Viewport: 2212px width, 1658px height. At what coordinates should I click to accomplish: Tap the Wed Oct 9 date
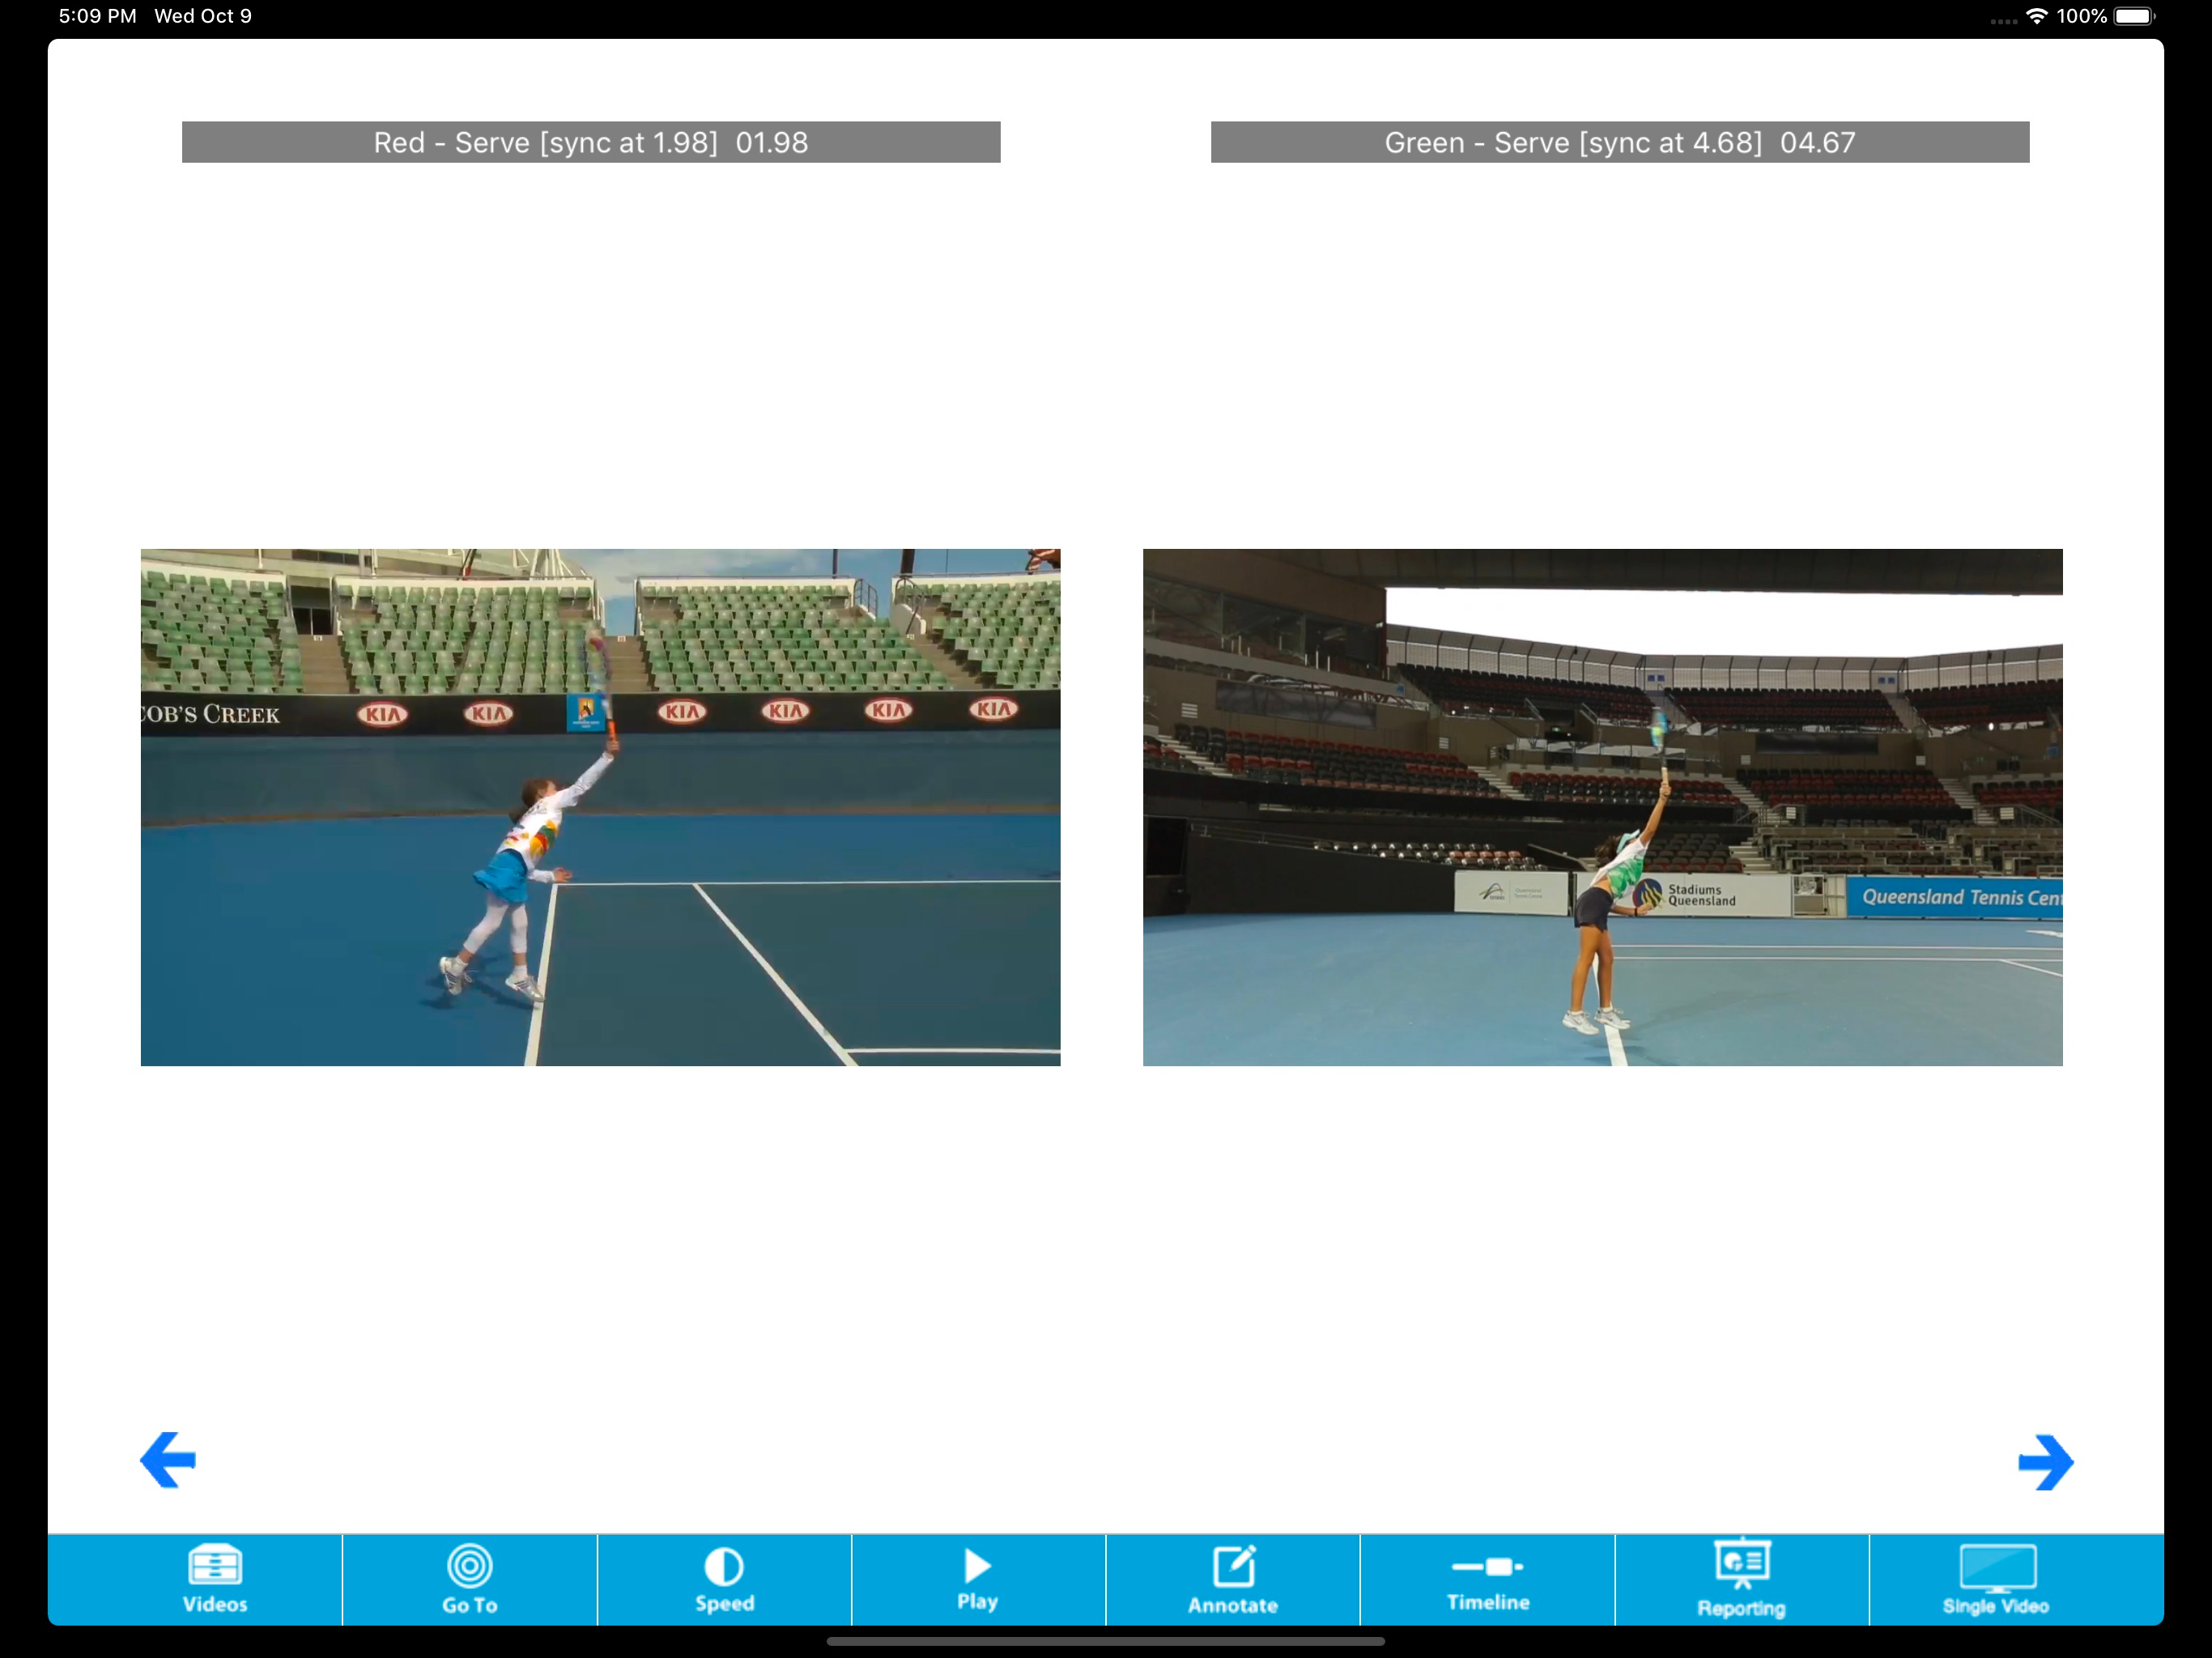pyautogui.click(x=203, y=16)
